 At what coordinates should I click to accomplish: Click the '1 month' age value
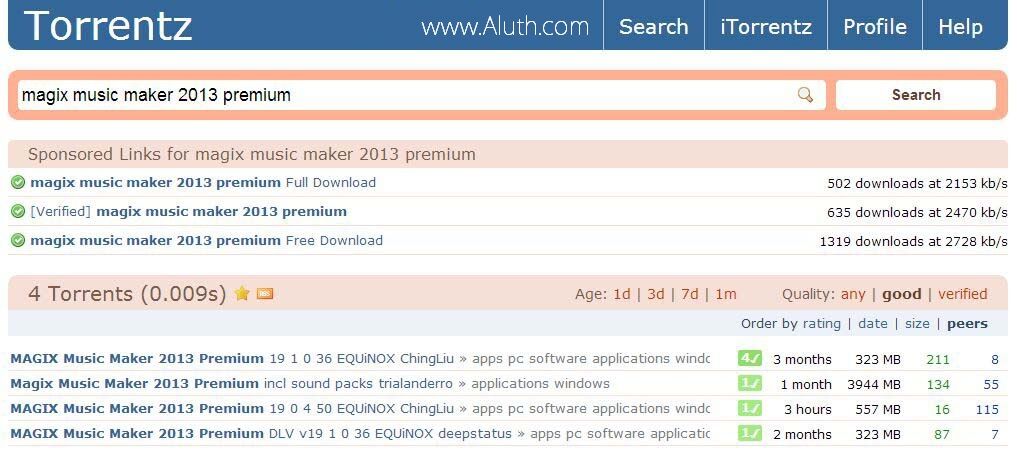[x=806, y=384]
